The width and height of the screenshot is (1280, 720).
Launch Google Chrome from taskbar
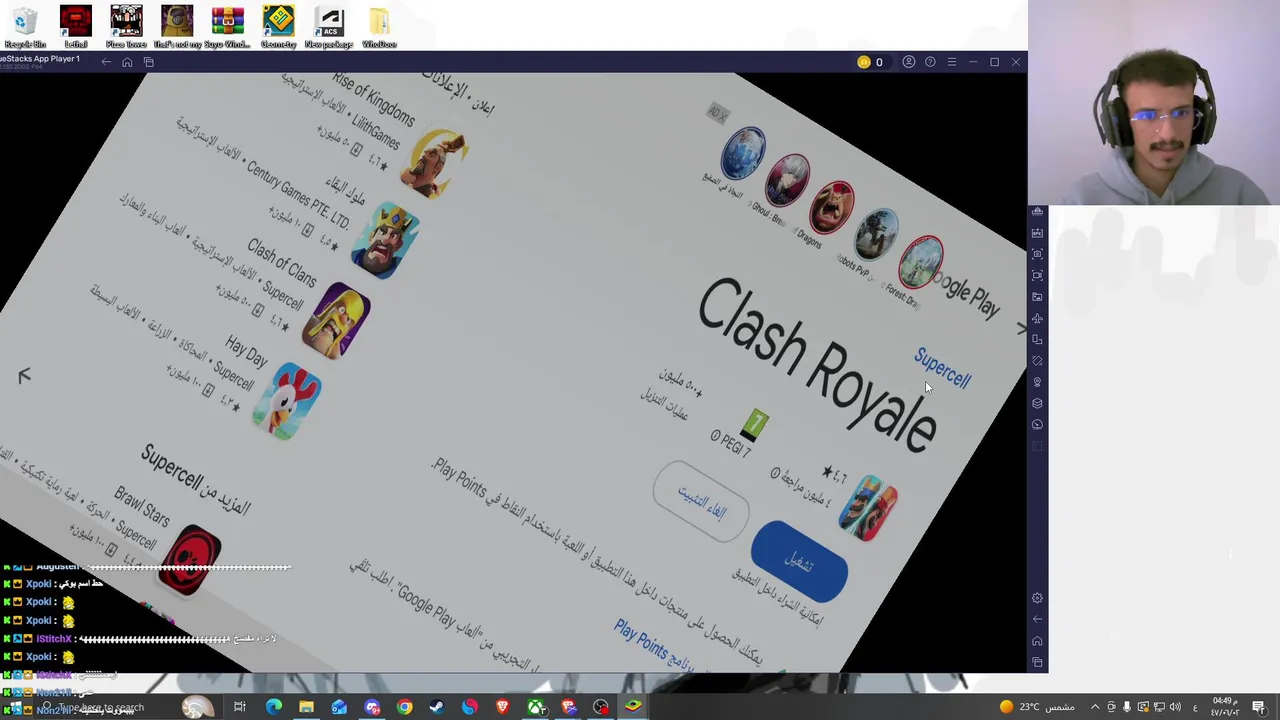pyautogui.click(x=404, y=707)
